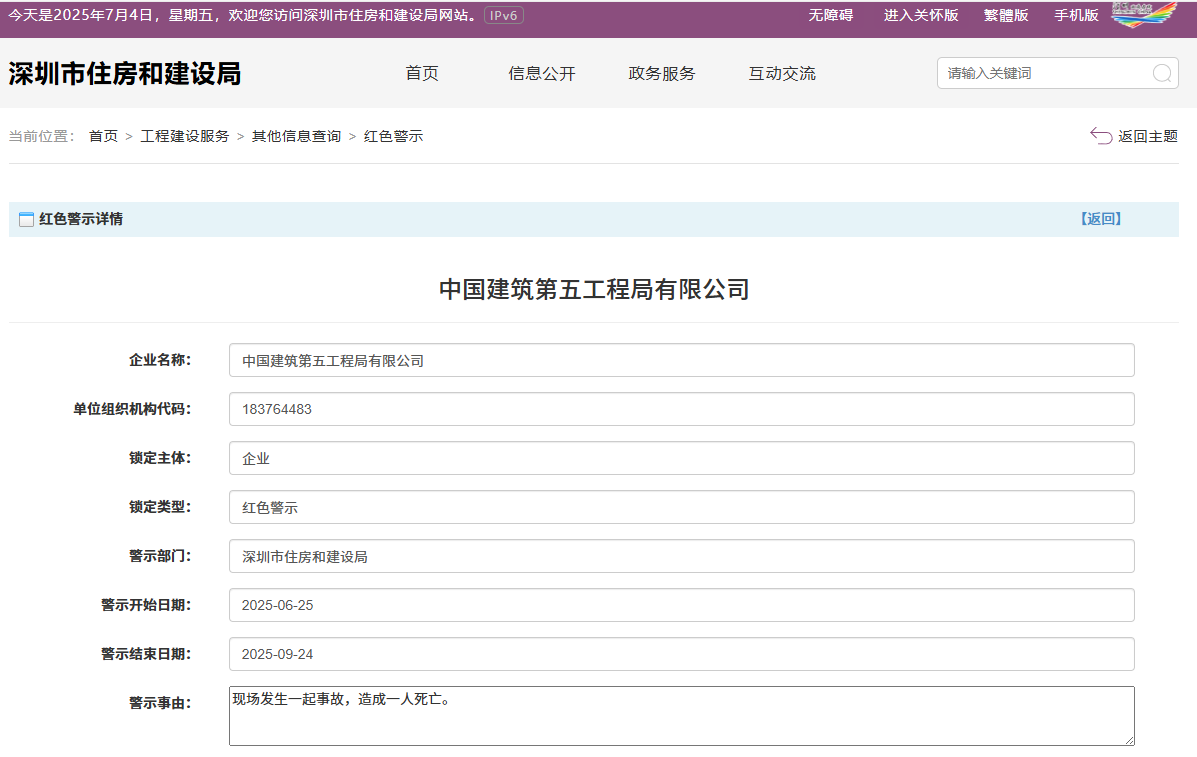Viewport: 1197px width, 757px height.
Task: Click the 警示开始日期: label
Action: coord(146,605)
